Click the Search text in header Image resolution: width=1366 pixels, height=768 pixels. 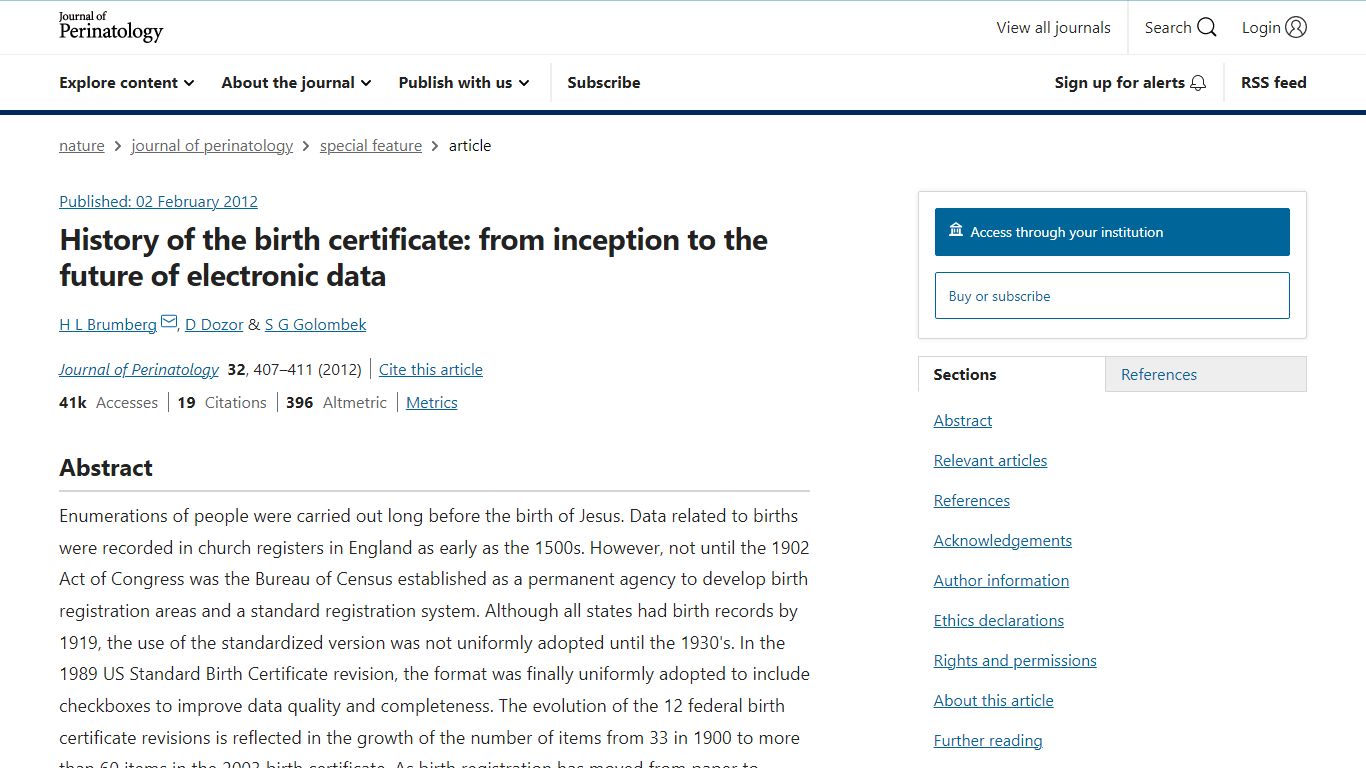tap(1168, 28)
